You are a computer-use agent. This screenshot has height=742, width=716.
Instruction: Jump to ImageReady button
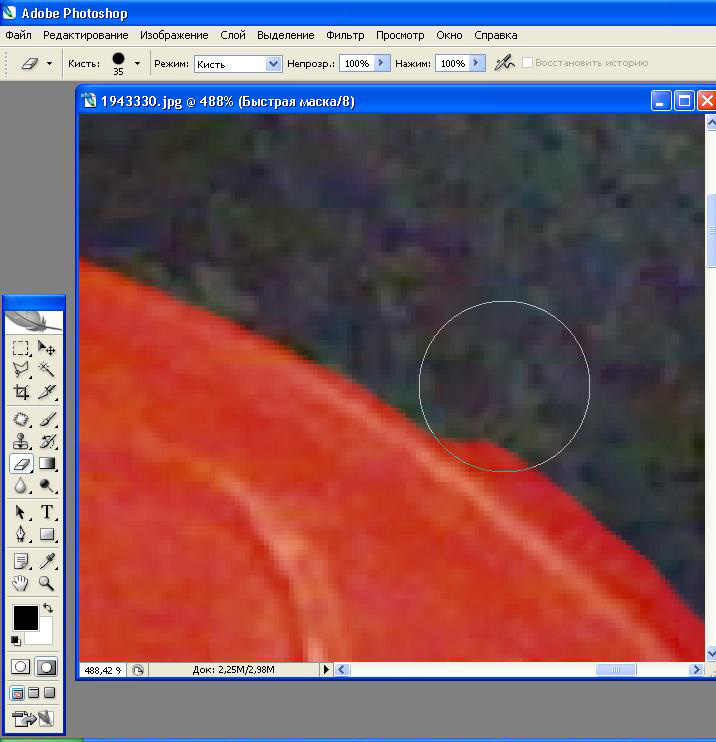click(x=33, y=719)
